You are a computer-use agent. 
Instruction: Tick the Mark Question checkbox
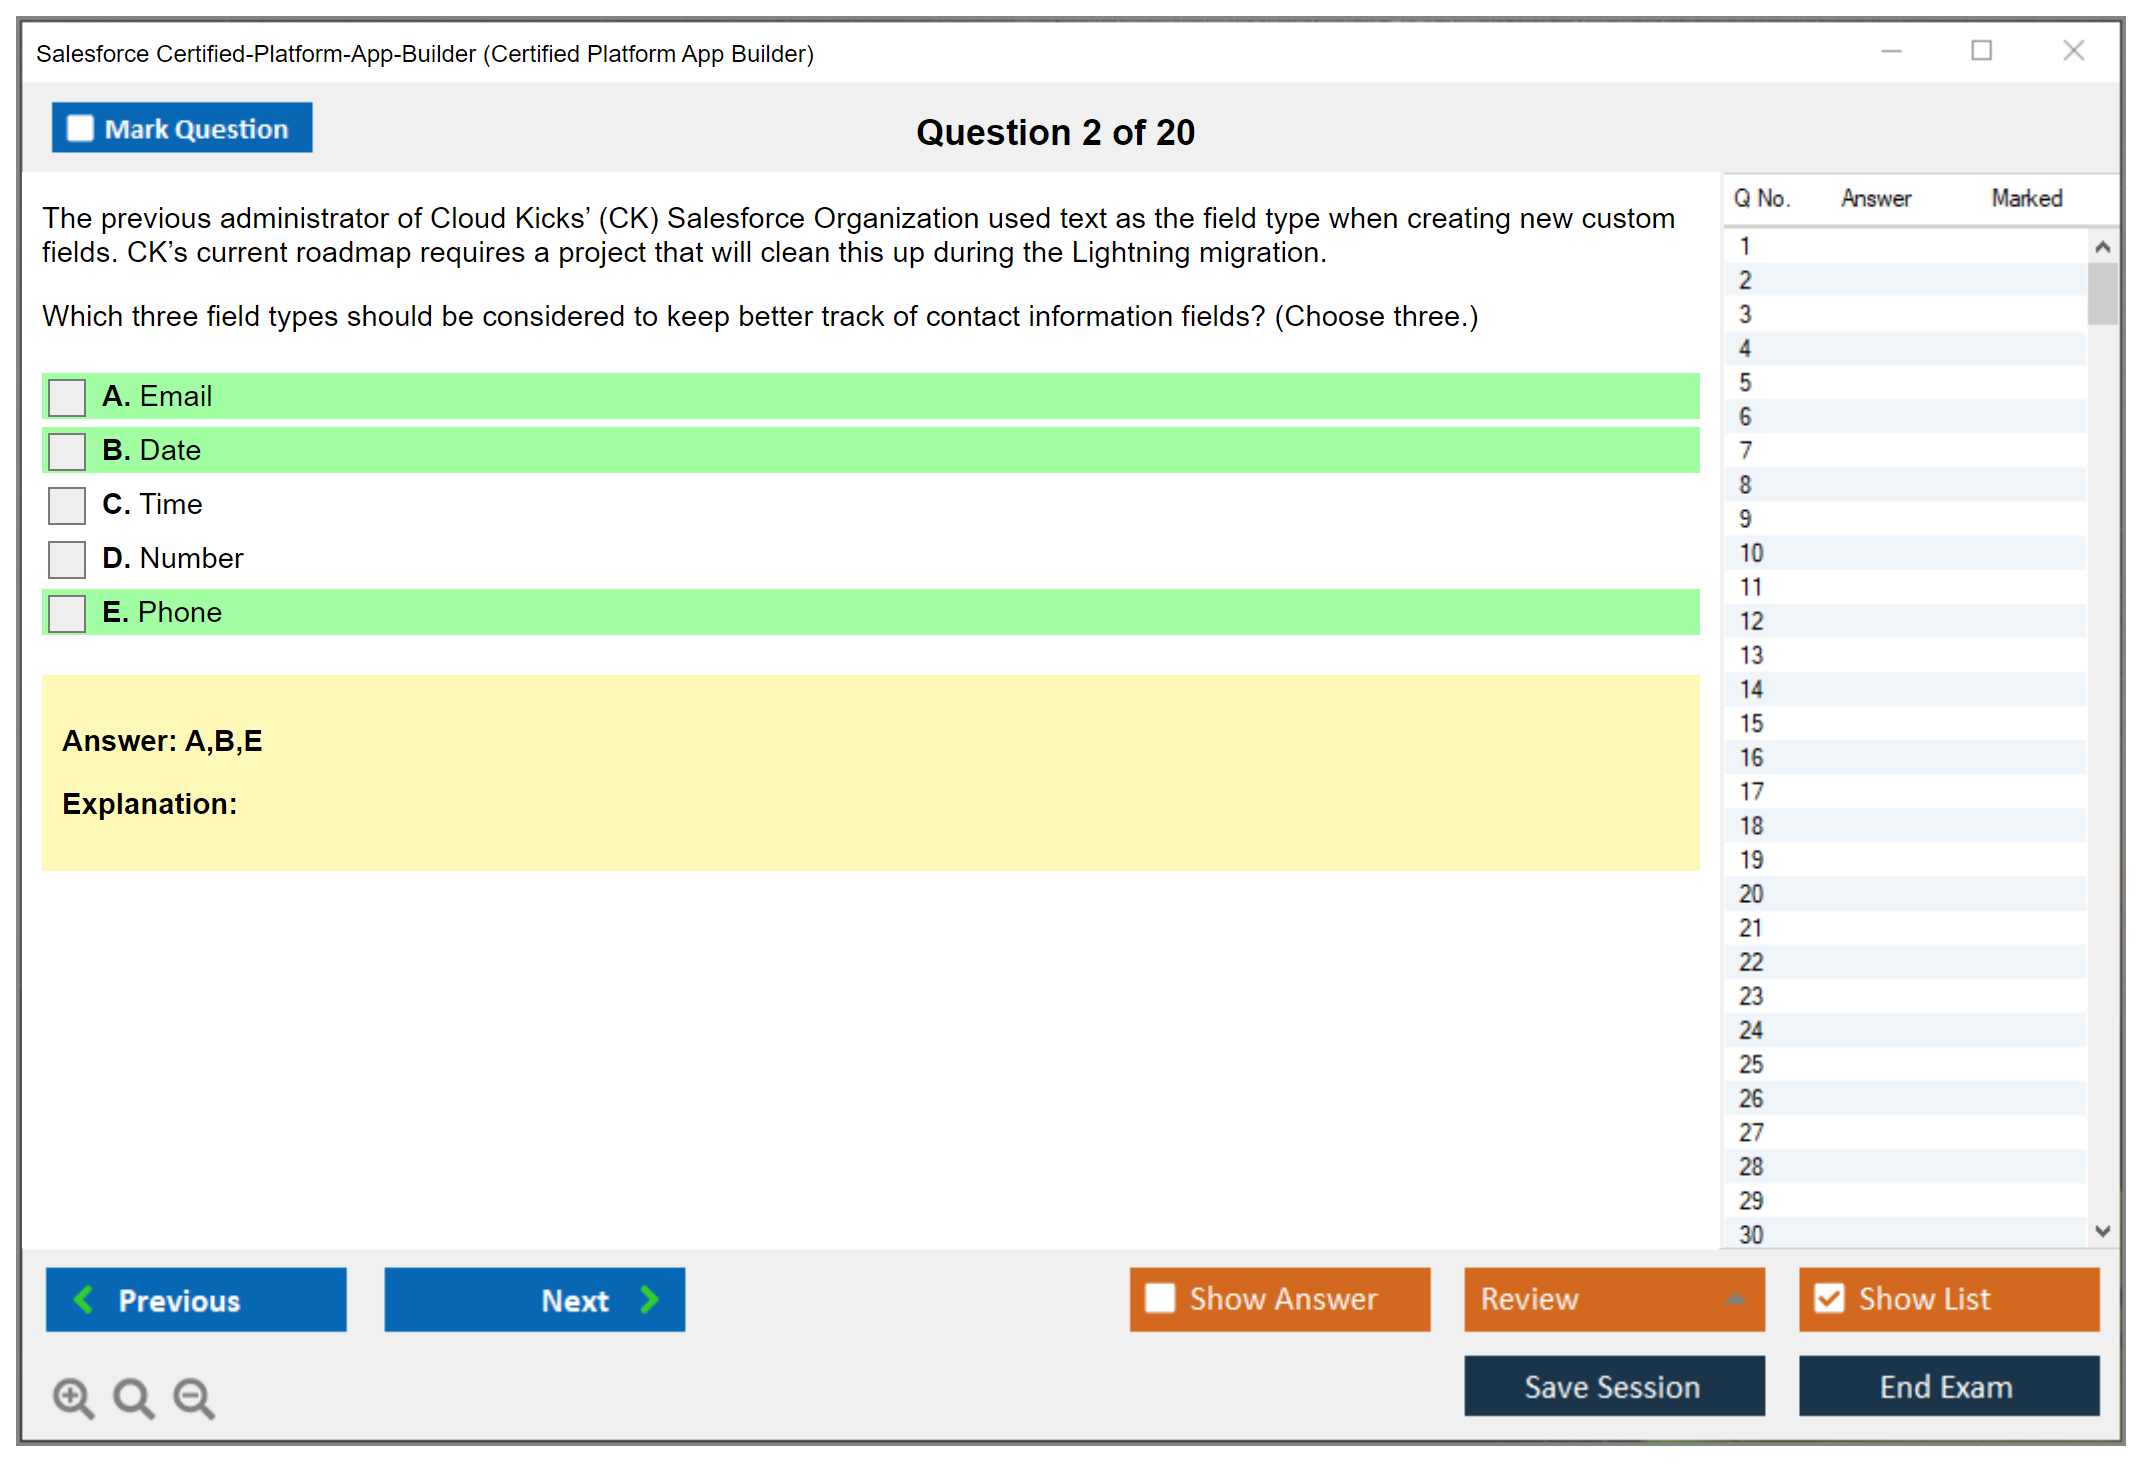coord(80,129)
